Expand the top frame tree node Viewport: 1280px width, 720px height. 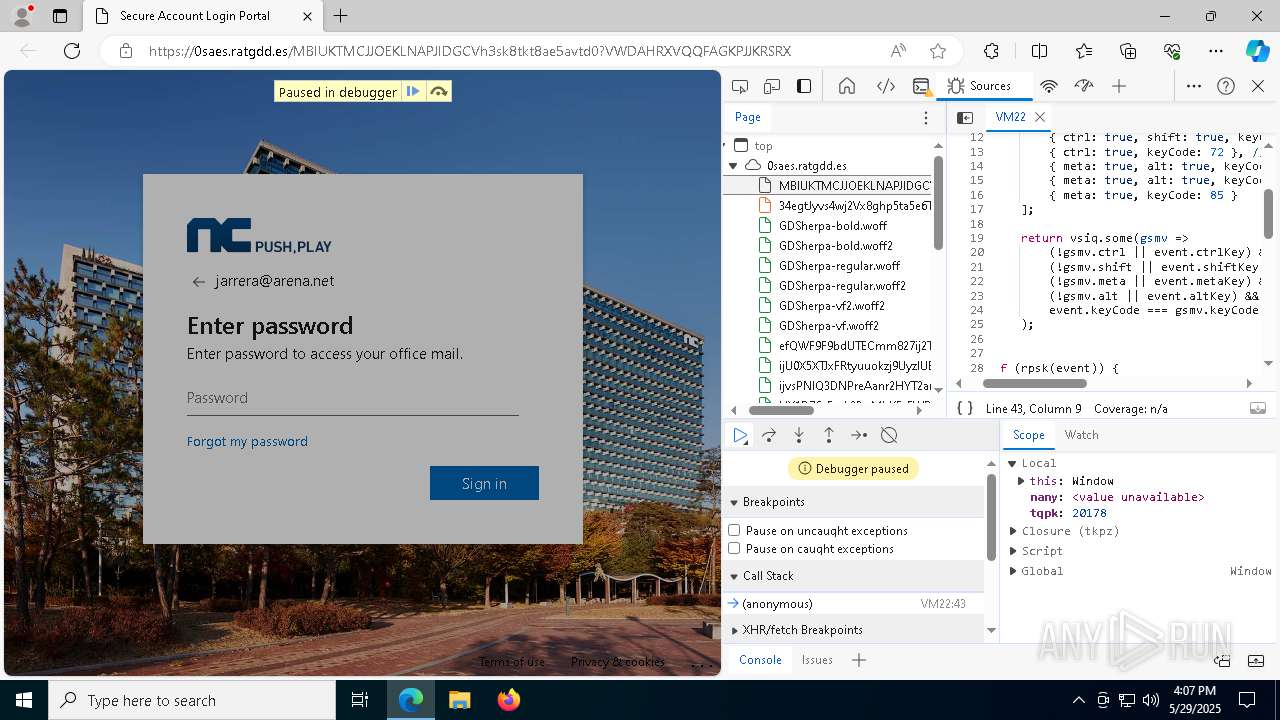(727, 146)
